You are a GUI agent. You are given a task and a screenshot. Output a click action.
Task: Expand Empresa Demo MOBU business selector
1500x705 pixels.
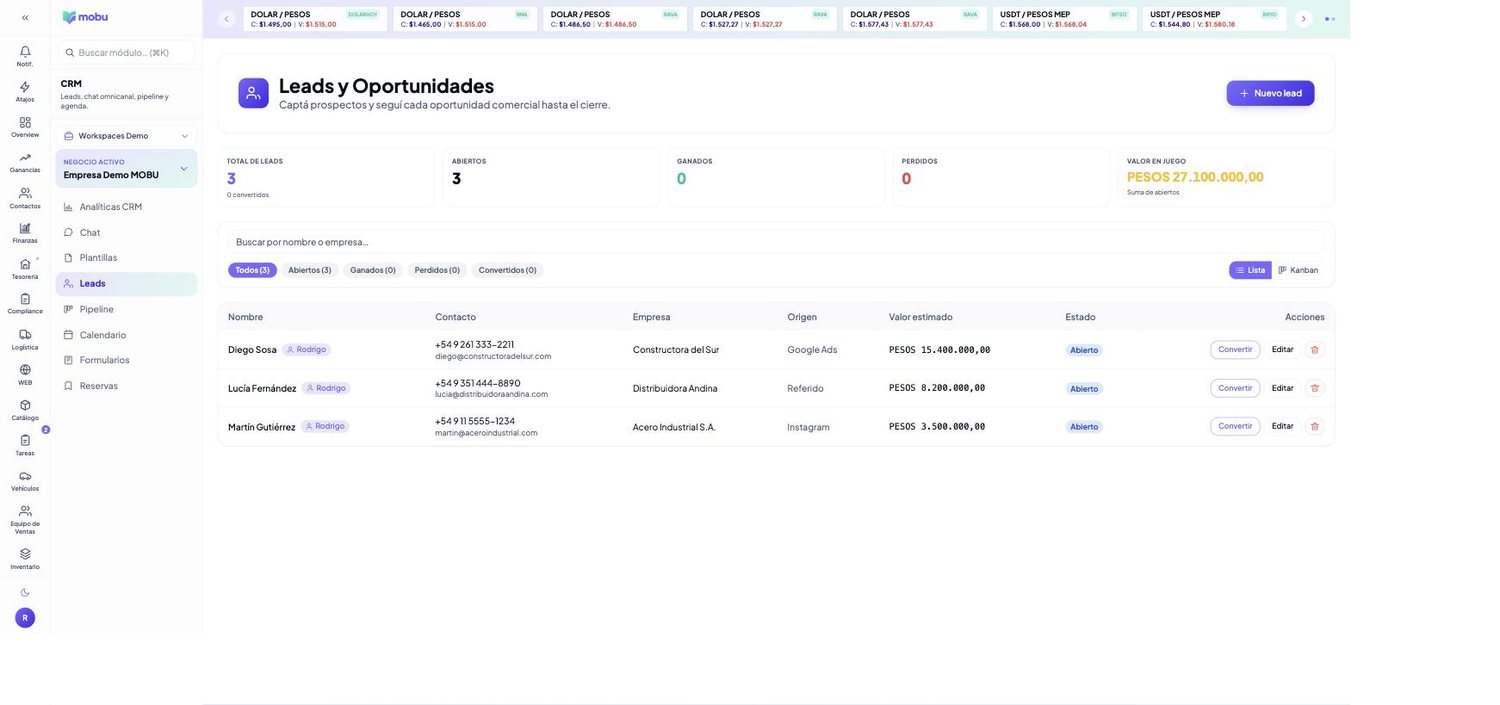coord(126,169)
